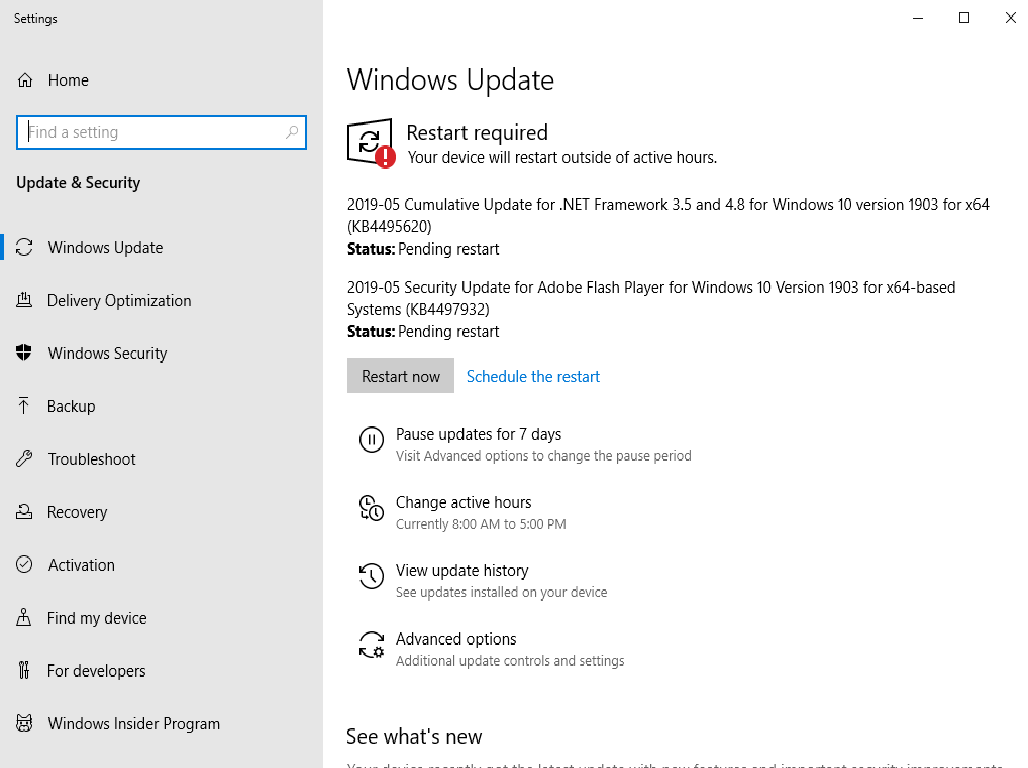Click the See what's new heading
Viewport: 1028px width, 768px height.
click(414, 737)
